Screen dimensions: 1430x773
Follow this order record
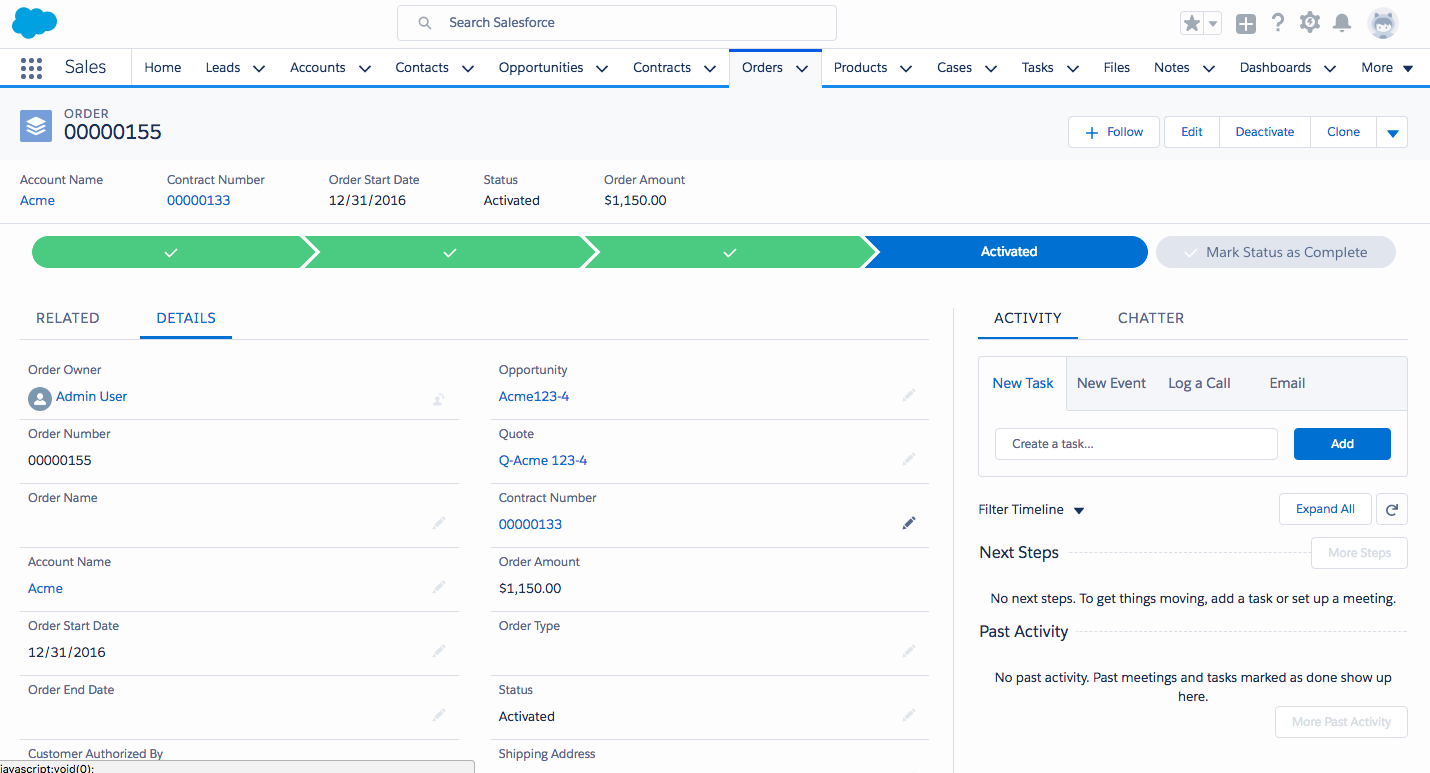[1114, 132]
